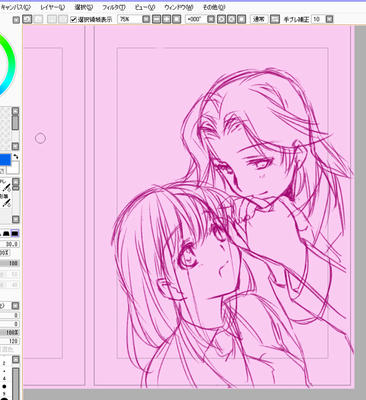Click the 75% zoom value field
366x400 pixels.
129,19
